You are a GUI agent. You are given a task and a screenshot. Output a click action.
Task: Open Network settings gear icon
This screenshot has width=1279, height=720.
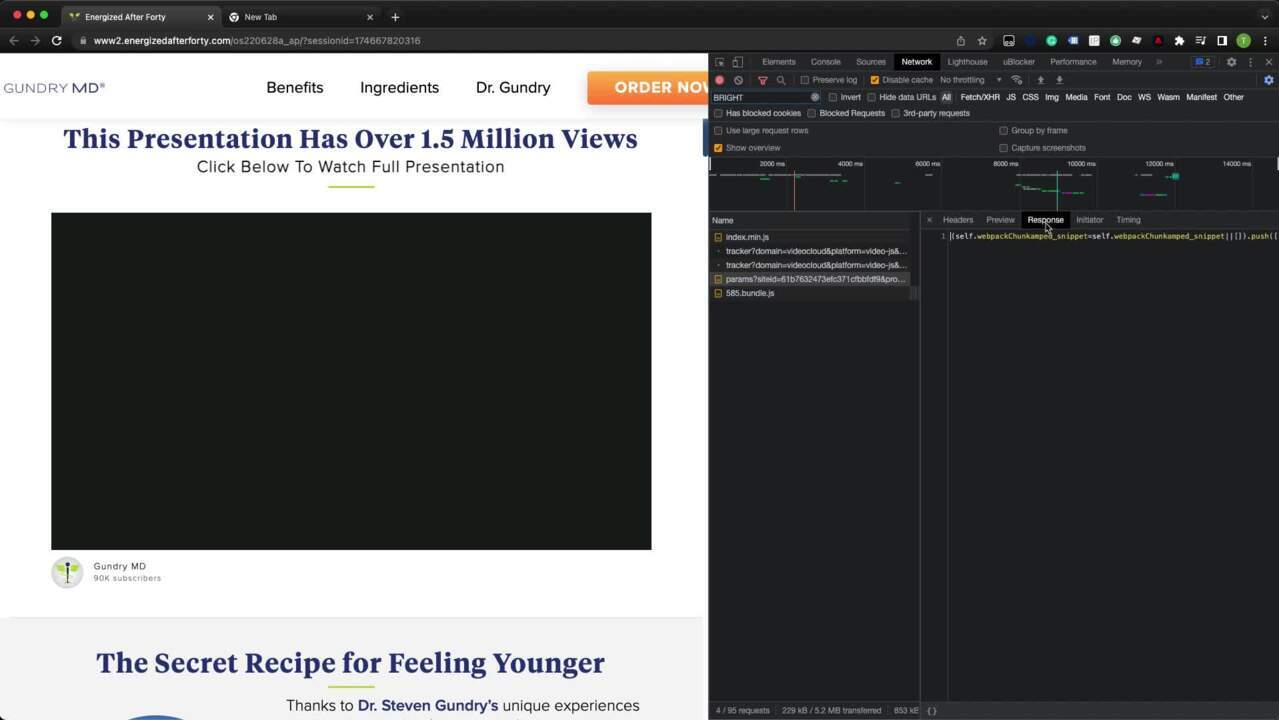1269,80
